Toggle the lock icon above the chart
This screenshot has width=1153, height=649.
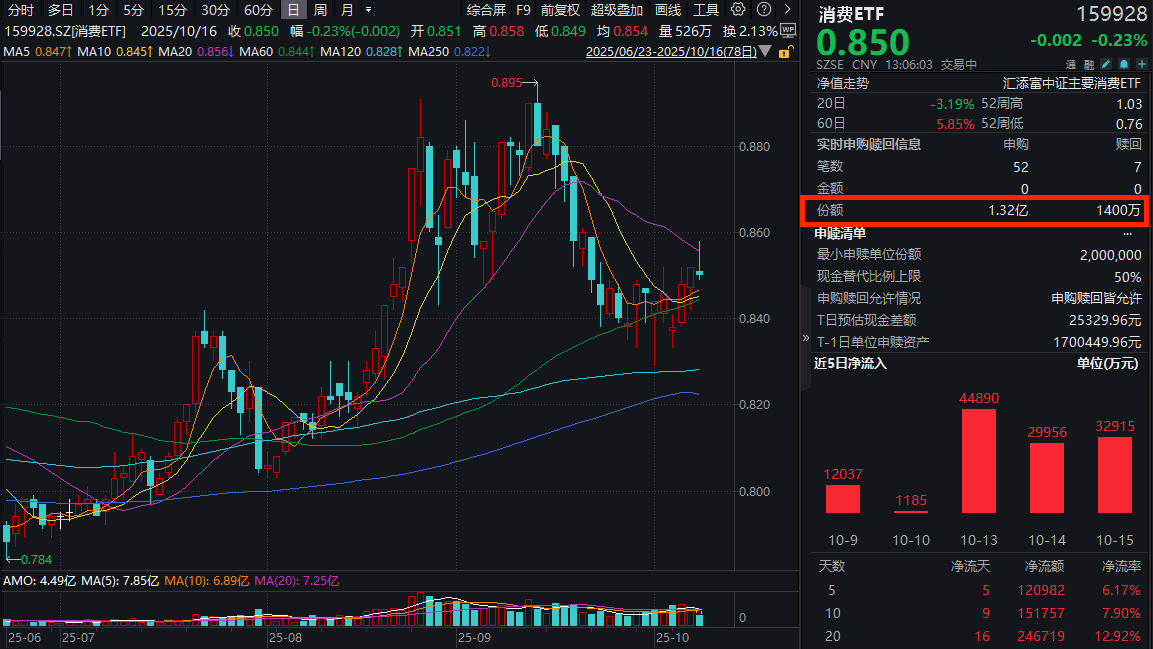785,52
